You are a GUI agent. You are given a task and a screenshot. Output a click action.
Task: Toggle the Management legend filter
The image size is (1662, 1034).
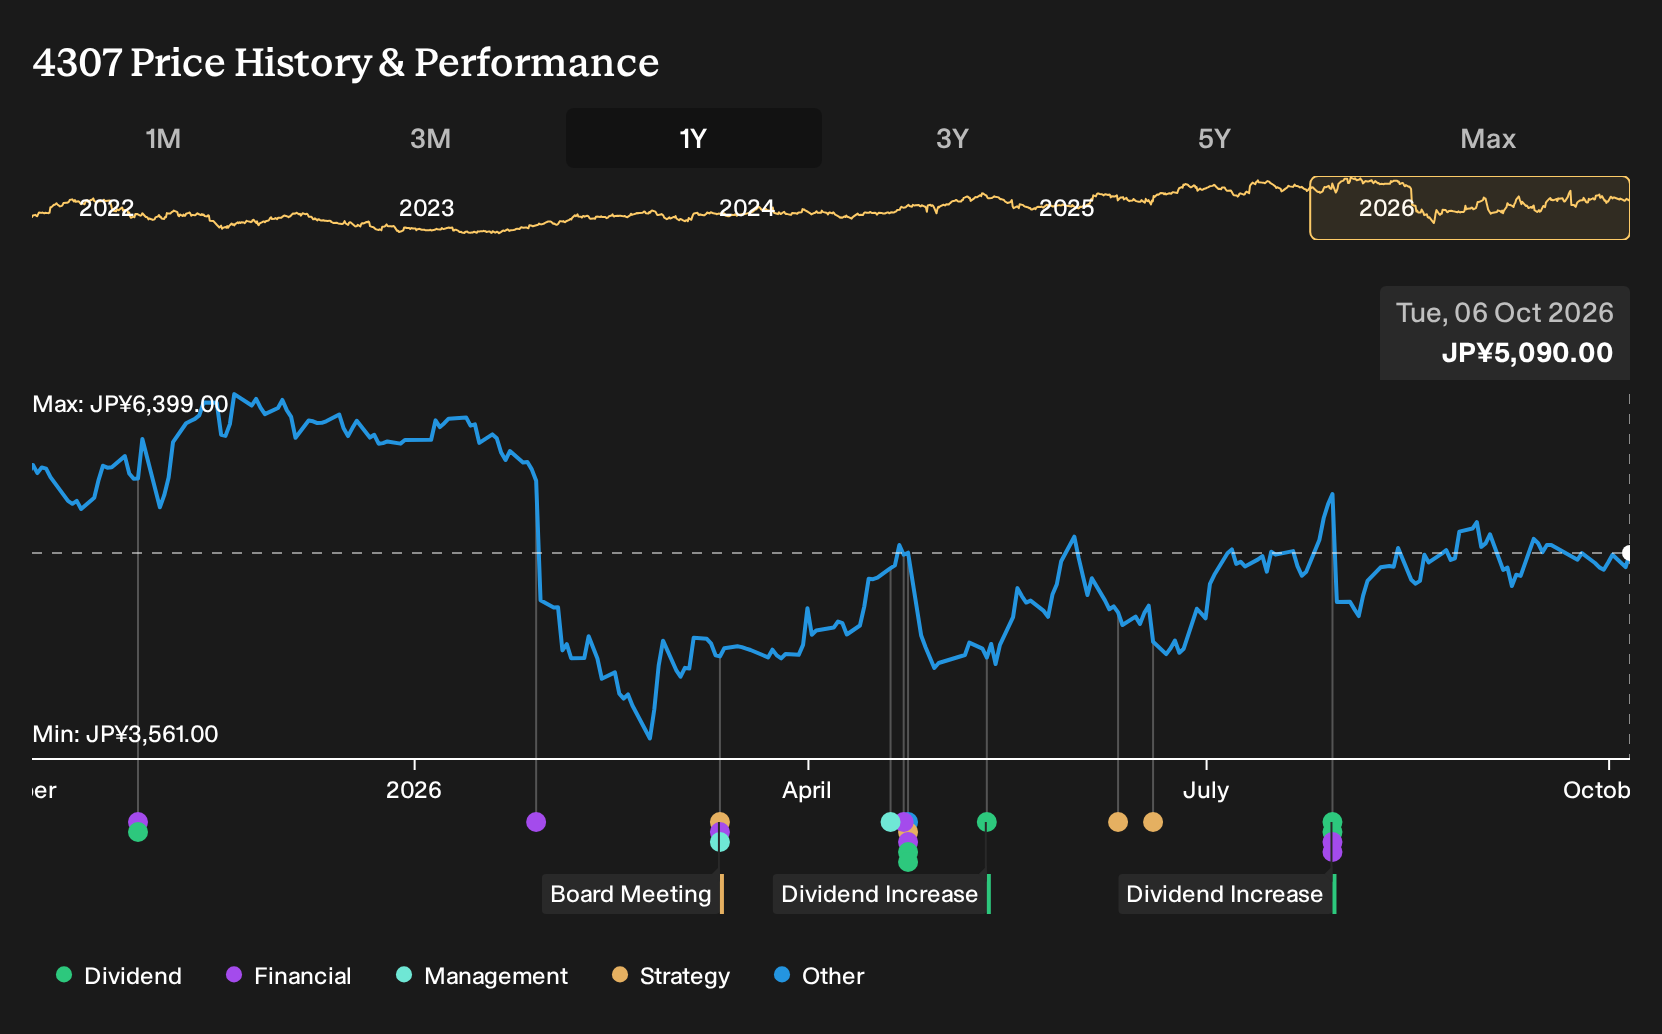pyautogui.click(x=482, y=976)
